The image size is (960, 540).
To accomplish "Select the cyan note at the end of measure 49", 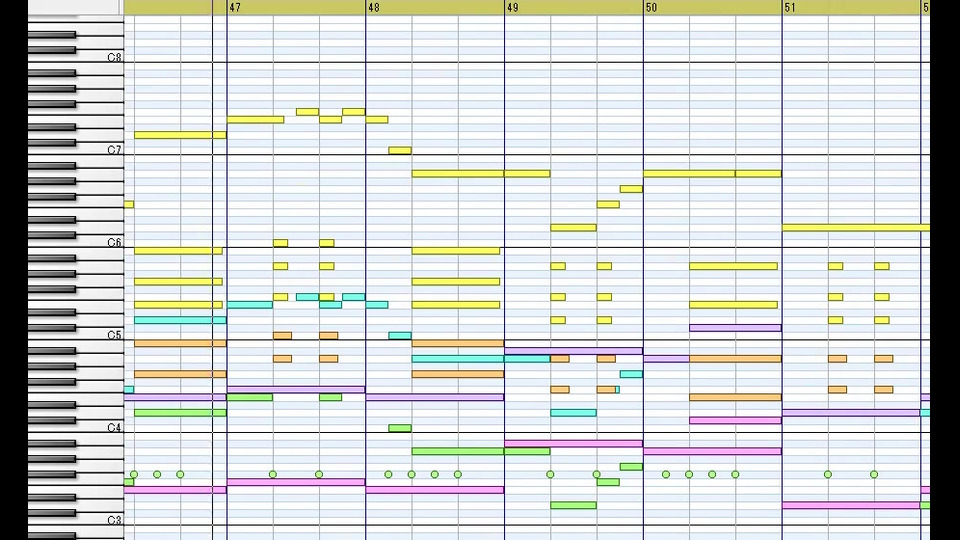I will coord(631,374).
